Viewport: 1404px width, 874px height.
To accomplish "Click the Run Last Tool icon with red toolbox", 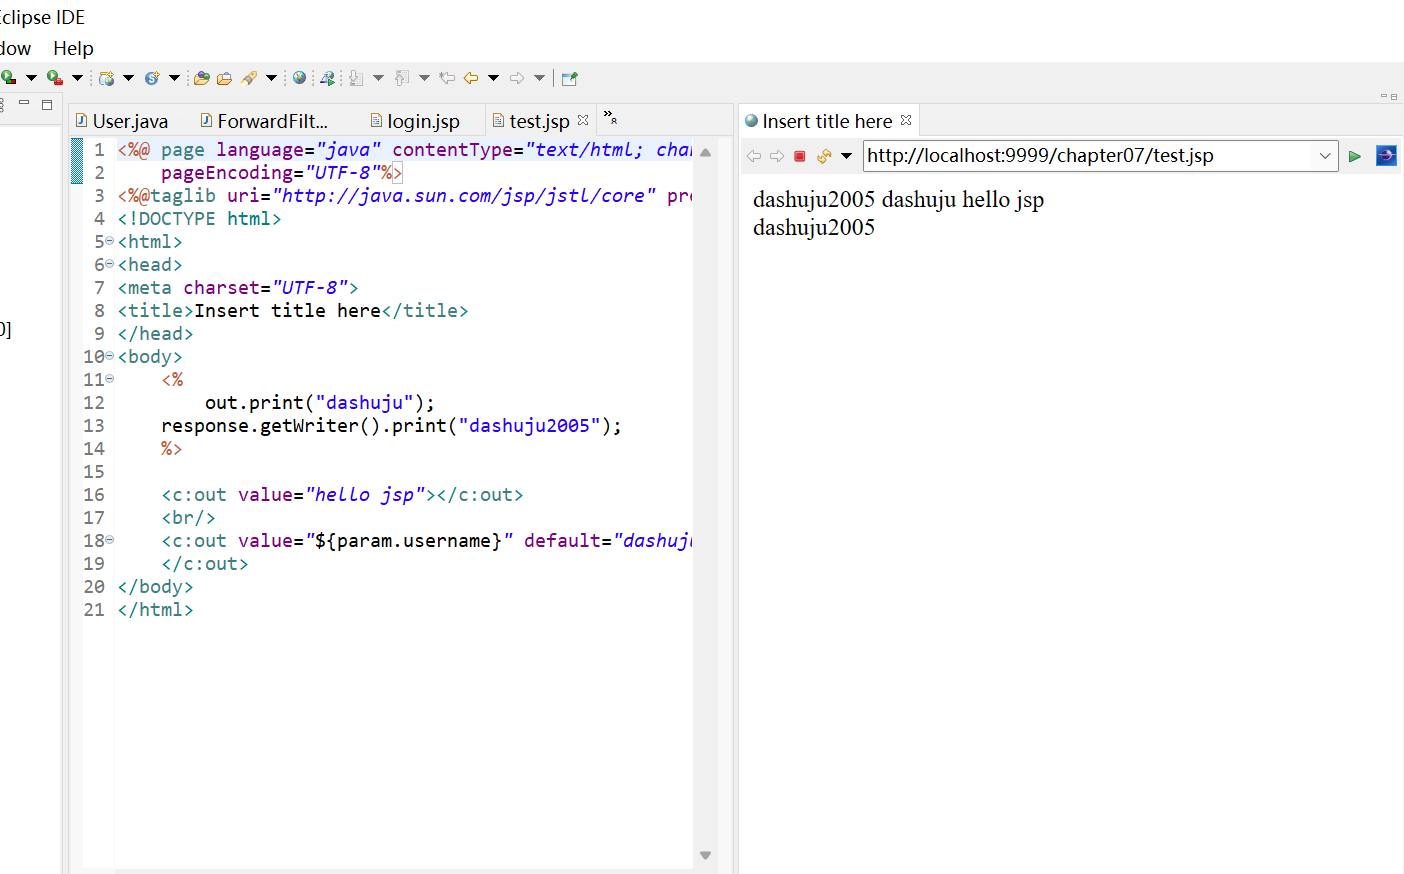I will [55, 78].
